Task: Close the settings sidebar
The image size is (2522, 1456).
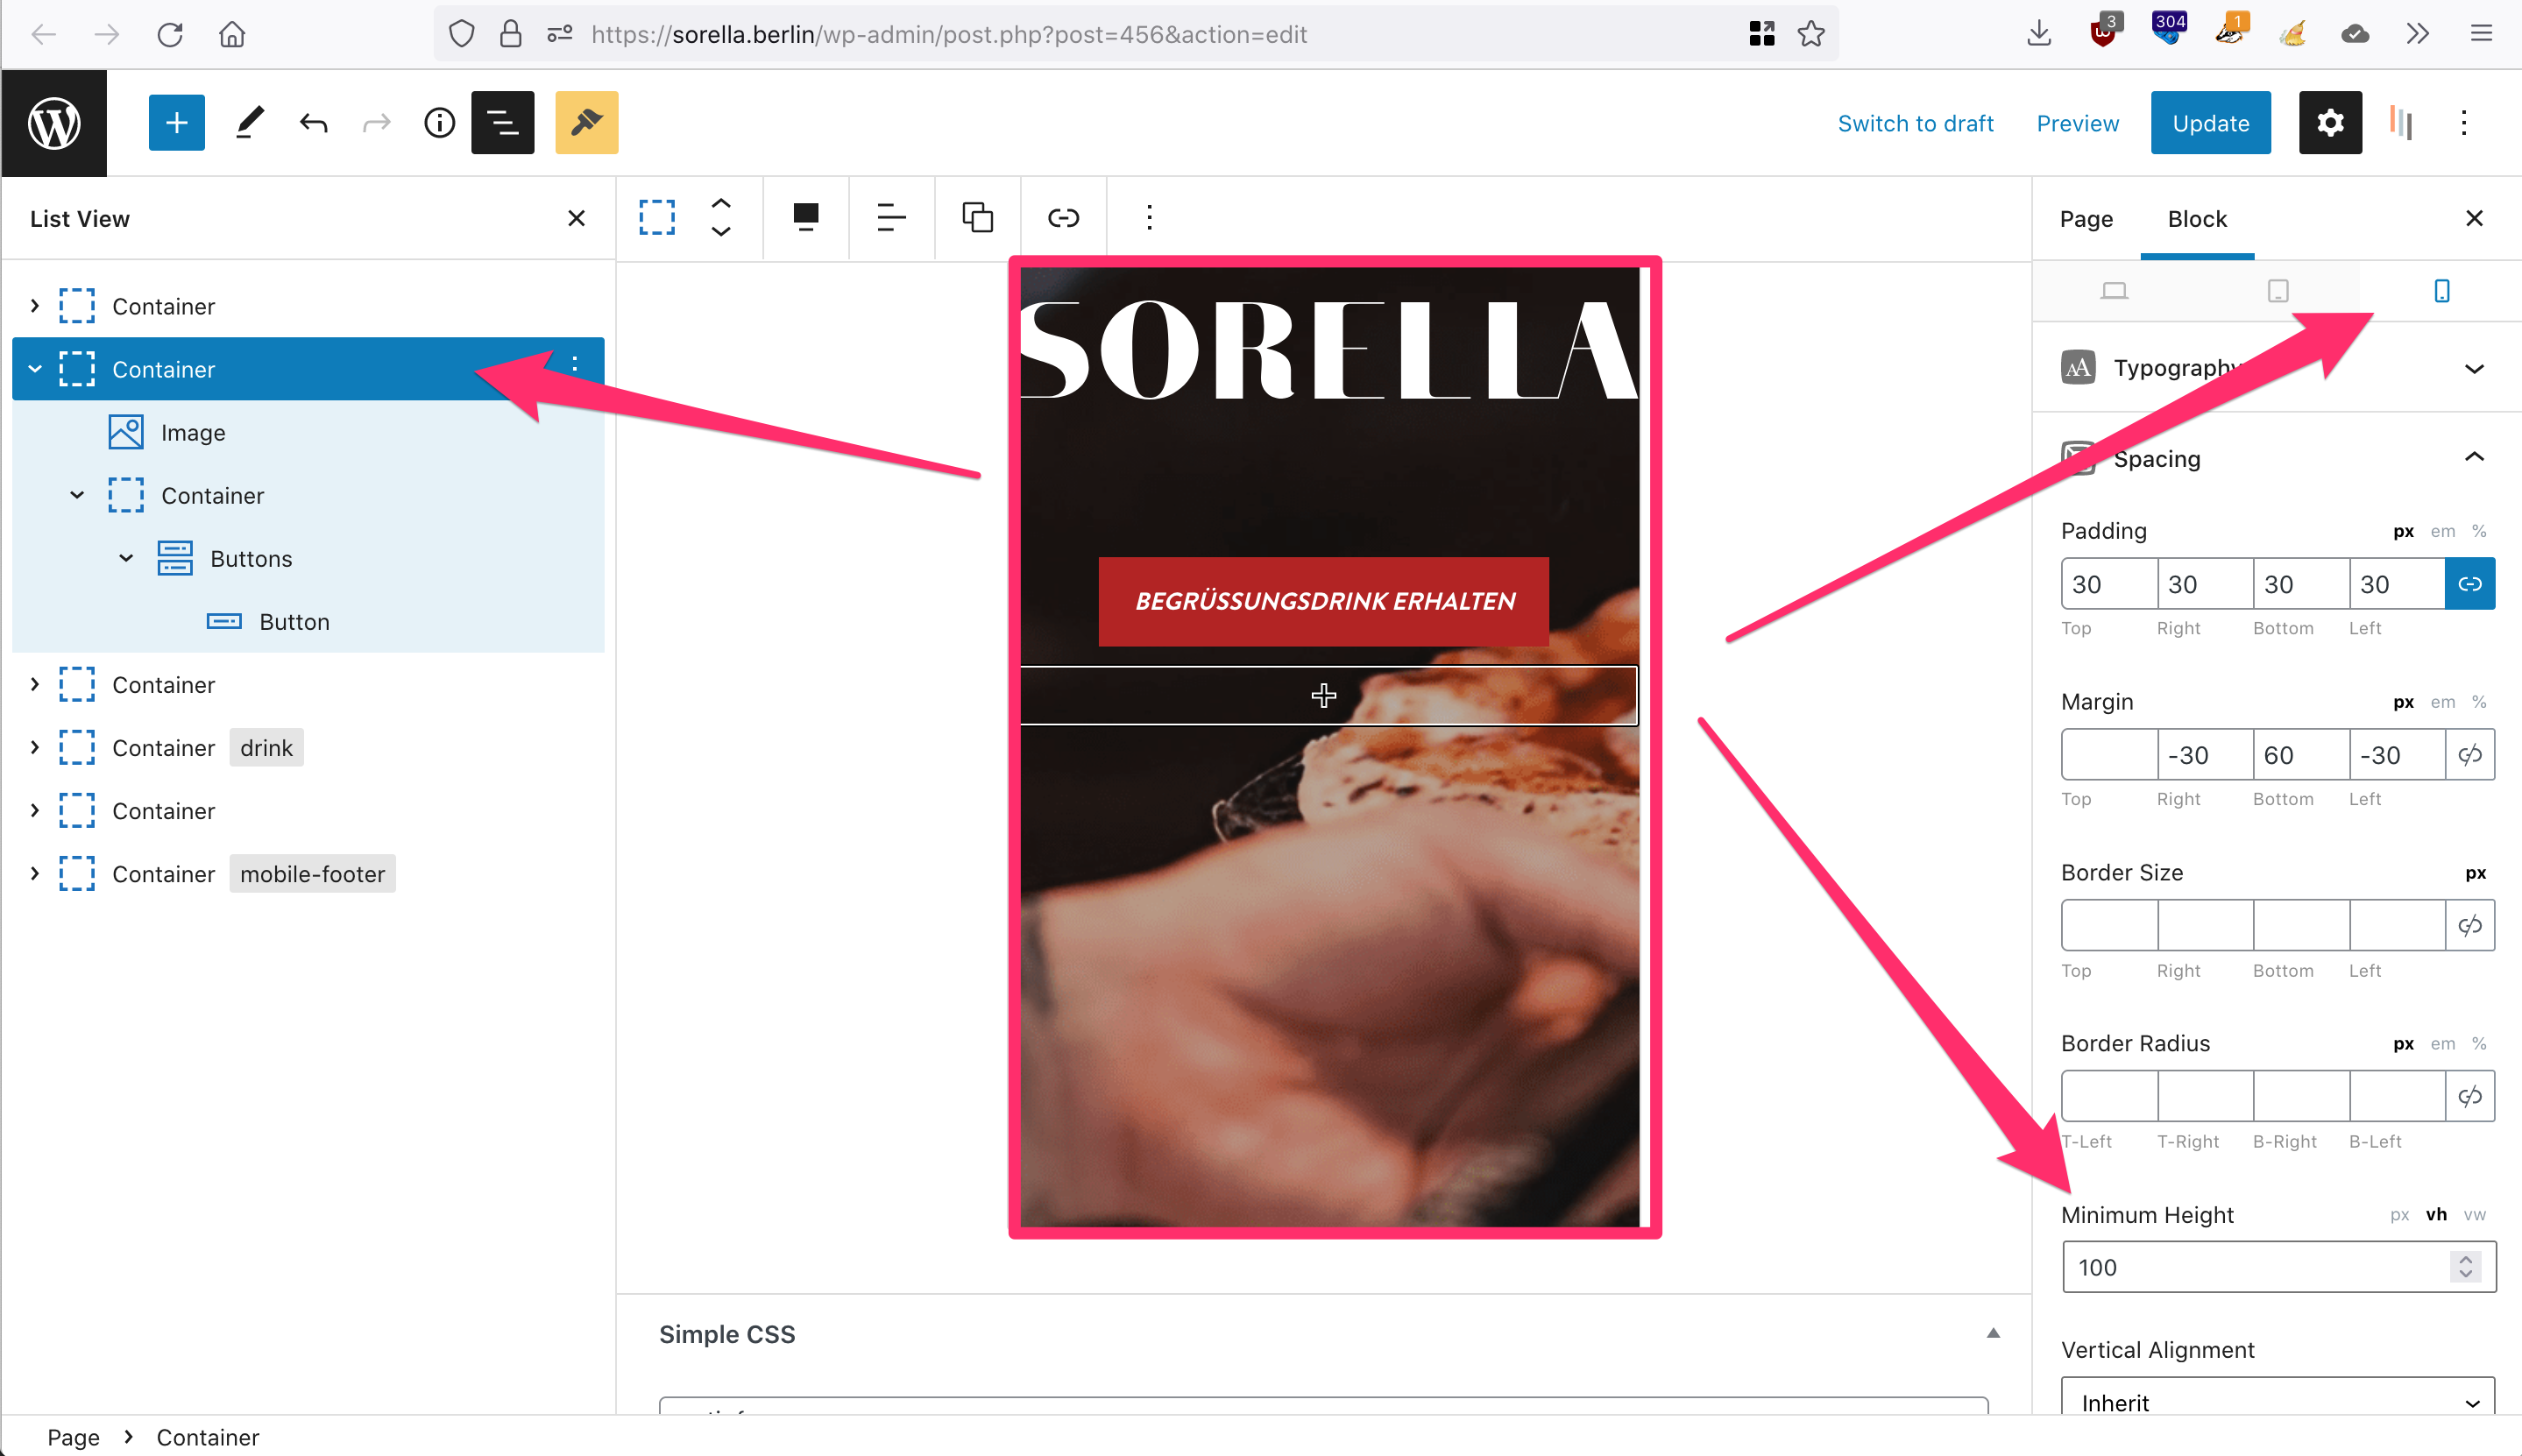Action: point(2475,219)
